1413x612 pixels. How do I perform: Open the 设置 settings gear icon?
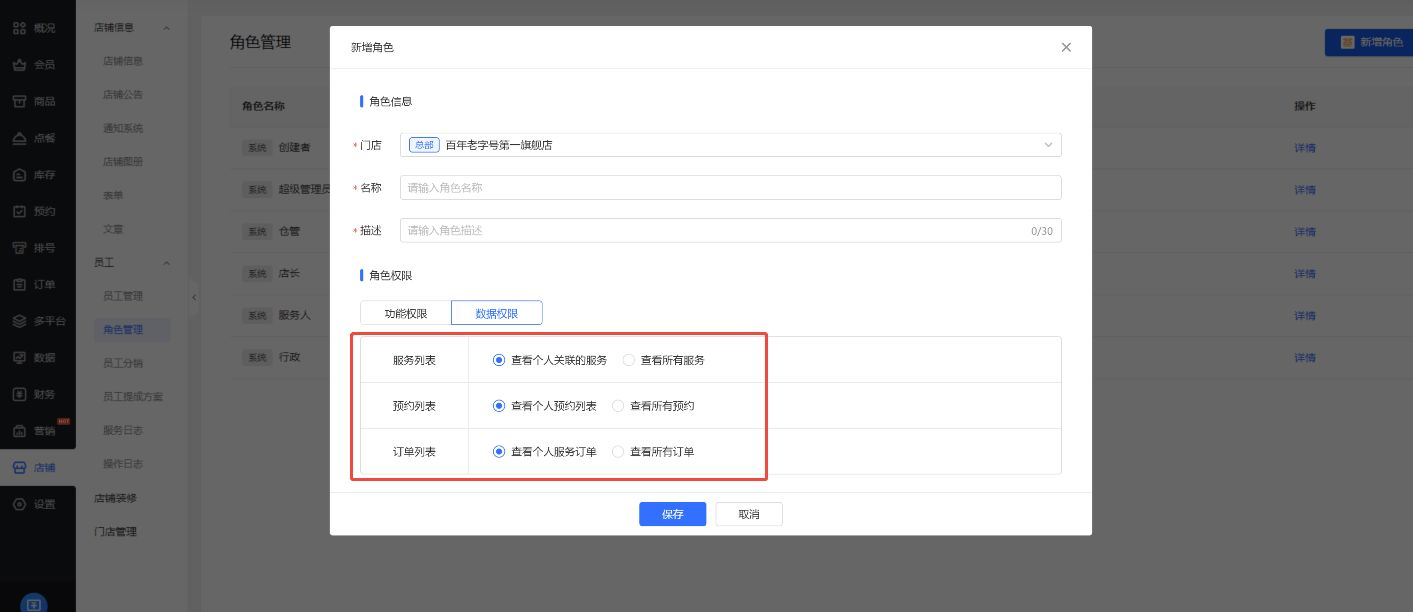[x=19, y=504]
